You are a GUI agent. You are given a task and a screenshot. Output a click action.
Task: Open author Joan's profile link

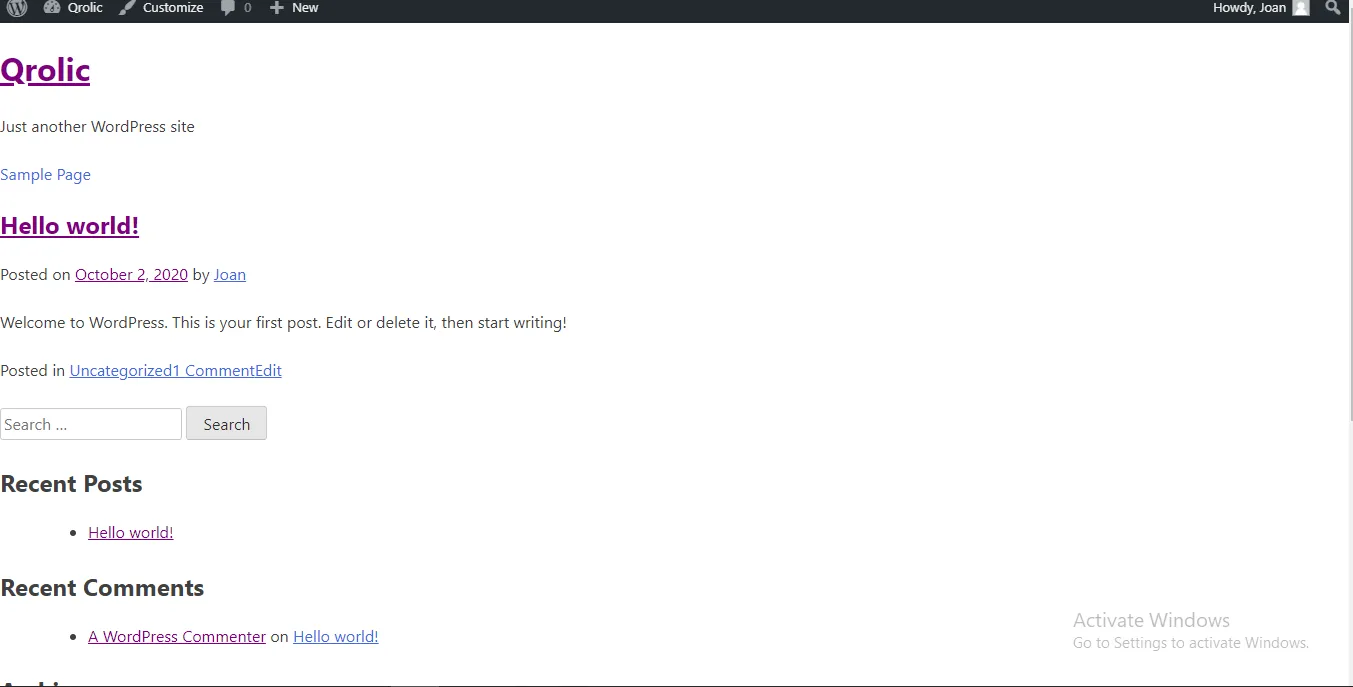(x=229, y=274)
